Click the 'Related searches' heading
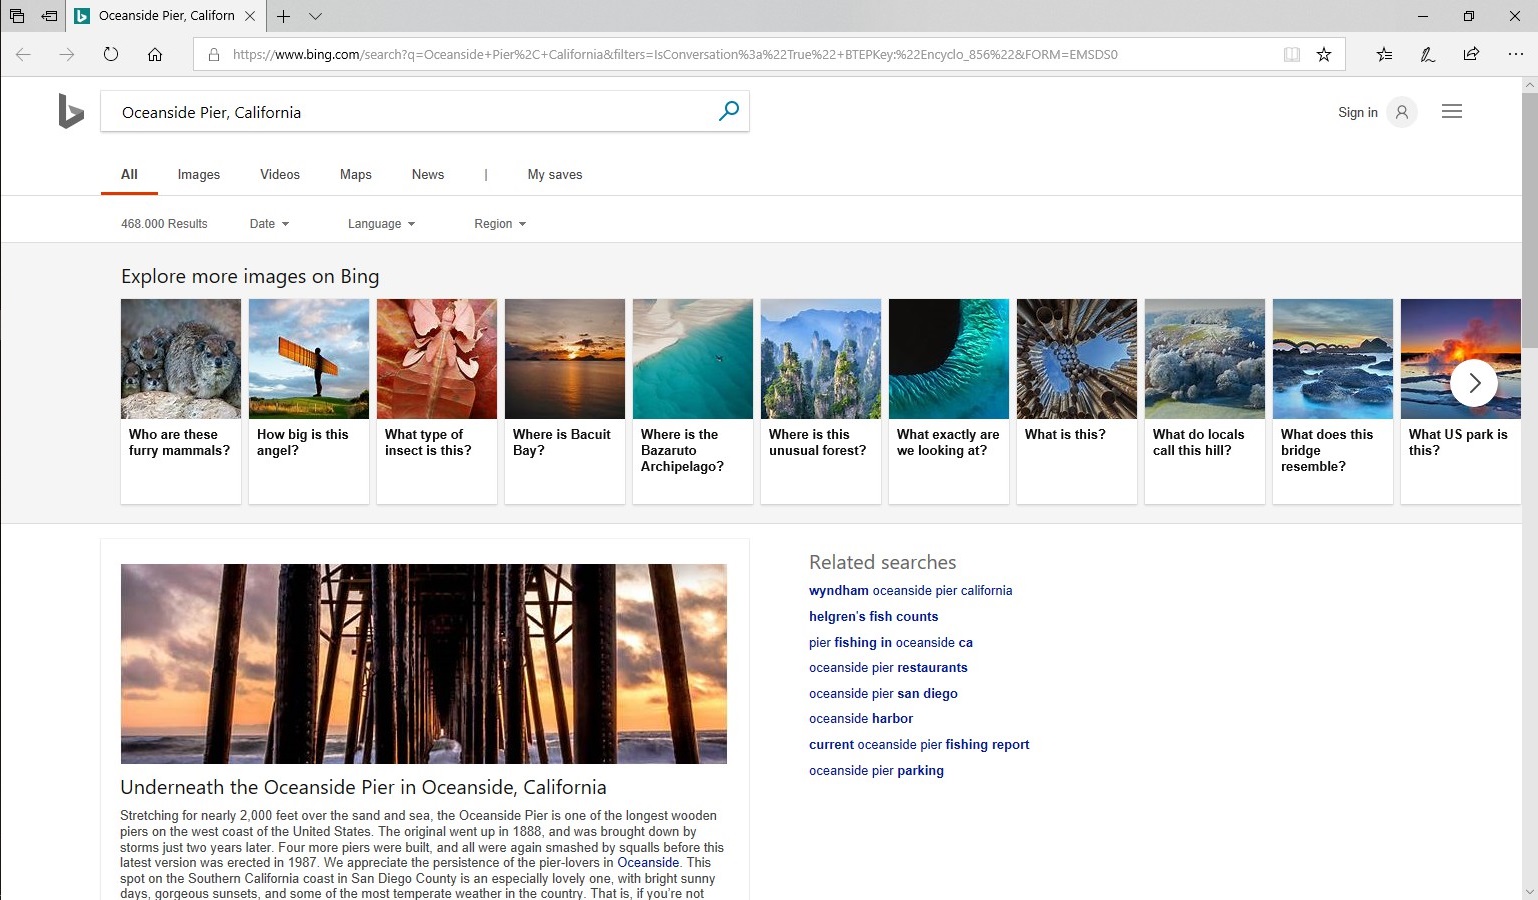The image size is (1538, 900). [x=883, y=562]
